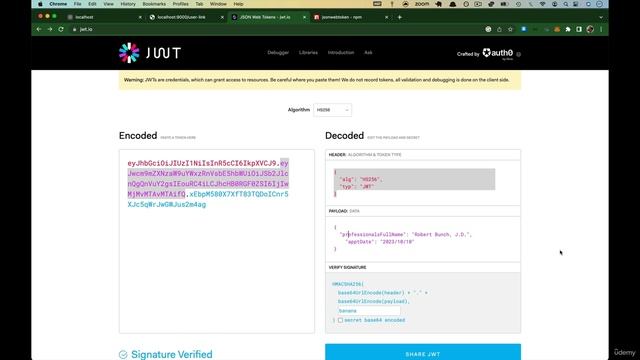Click the secret input field with banana
This screenshot has width=640, height=360.
click(x=369, y=311)
